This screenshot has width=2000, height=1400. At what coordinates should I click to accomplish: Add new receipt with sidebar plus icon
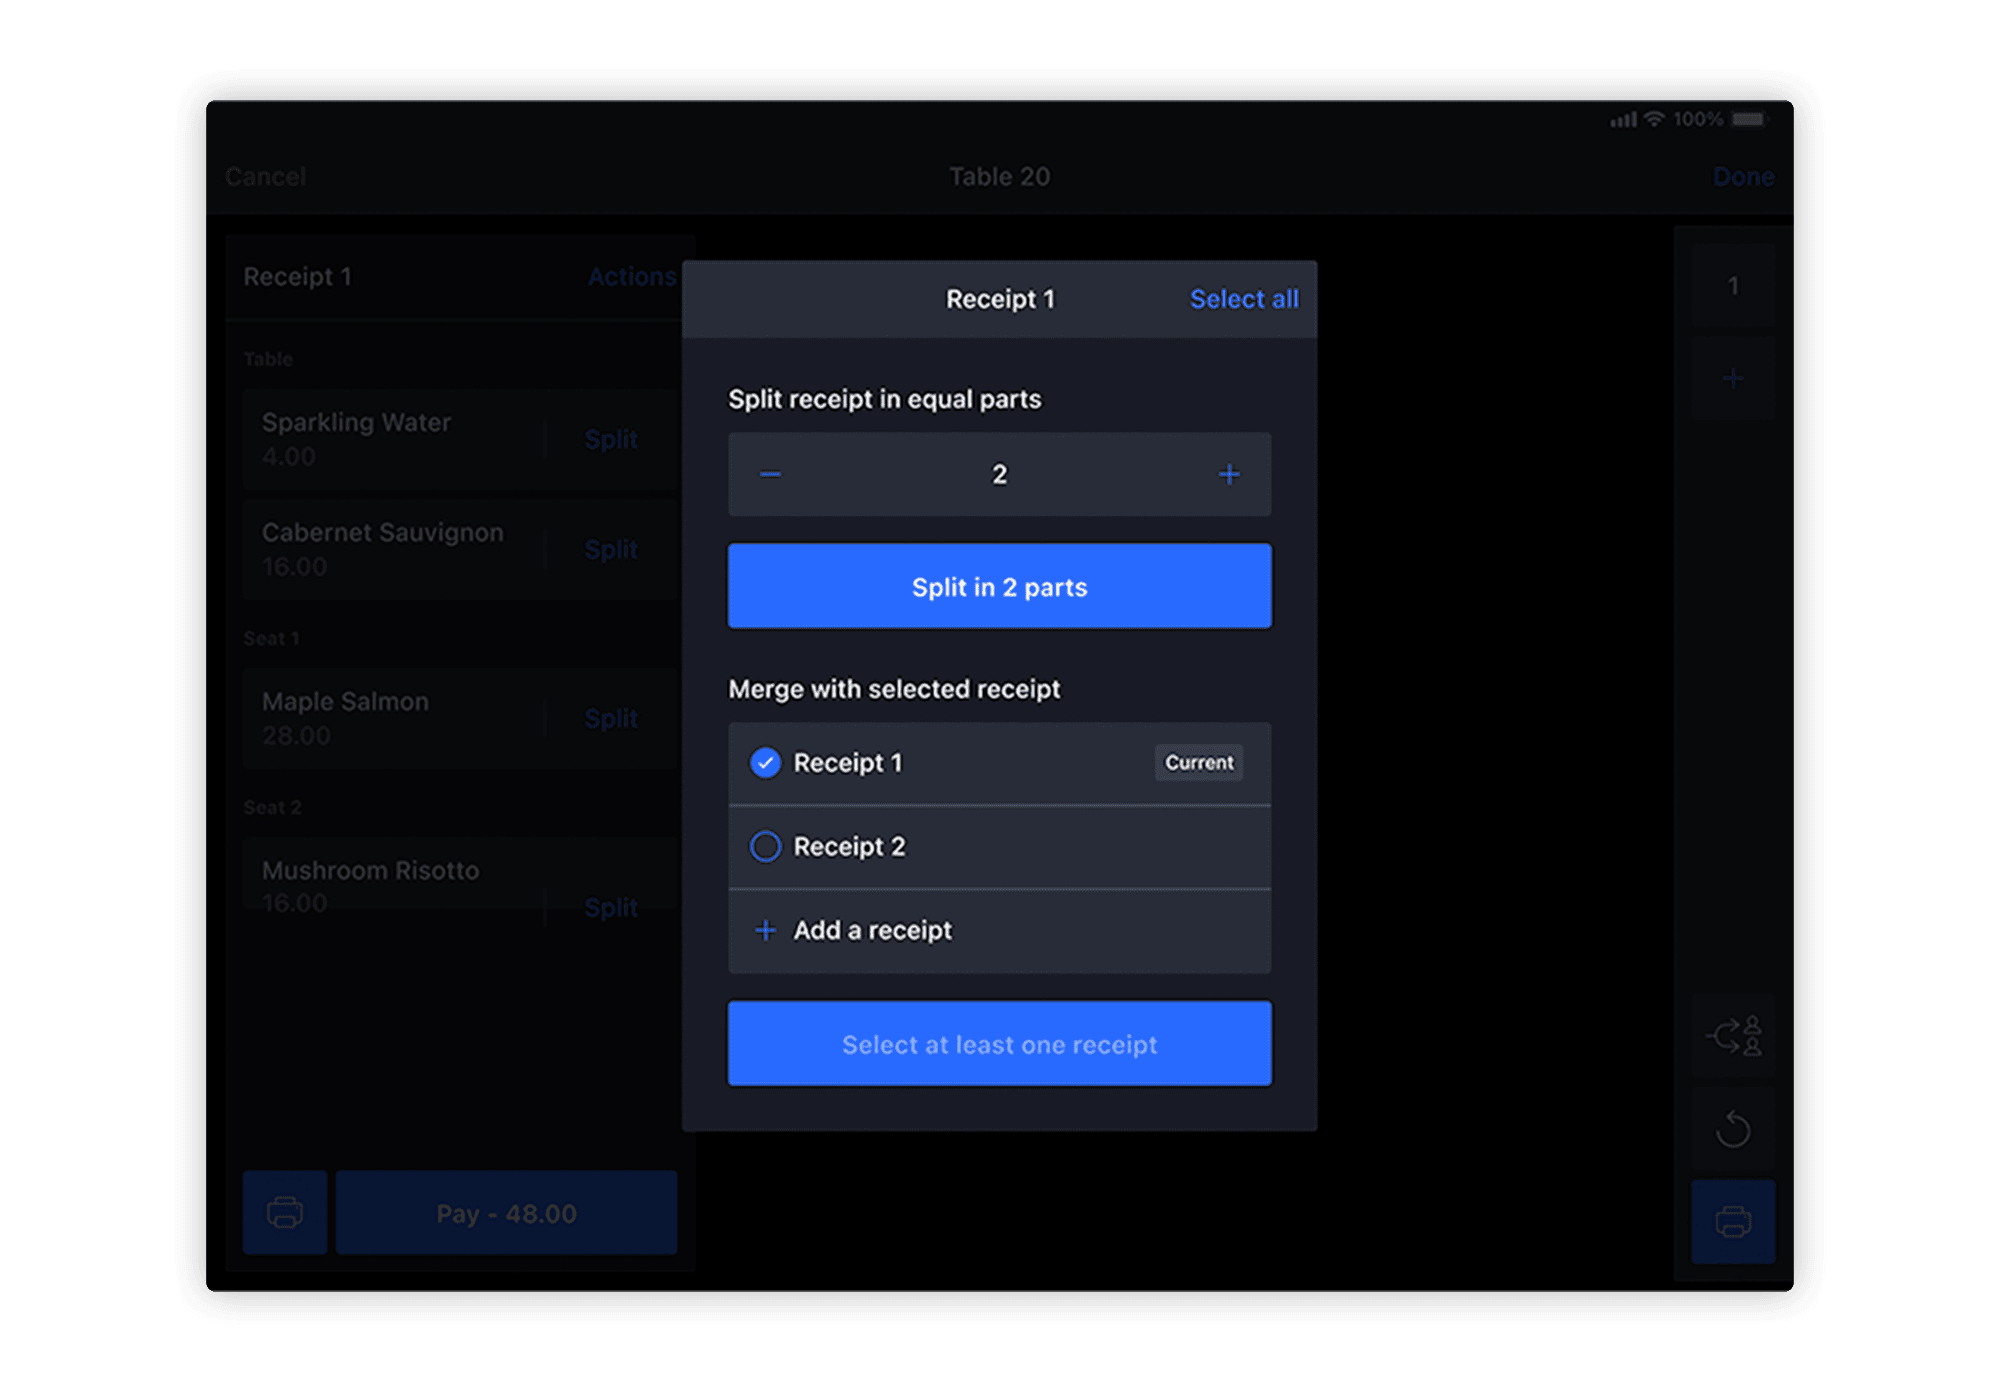(1733, 378)
